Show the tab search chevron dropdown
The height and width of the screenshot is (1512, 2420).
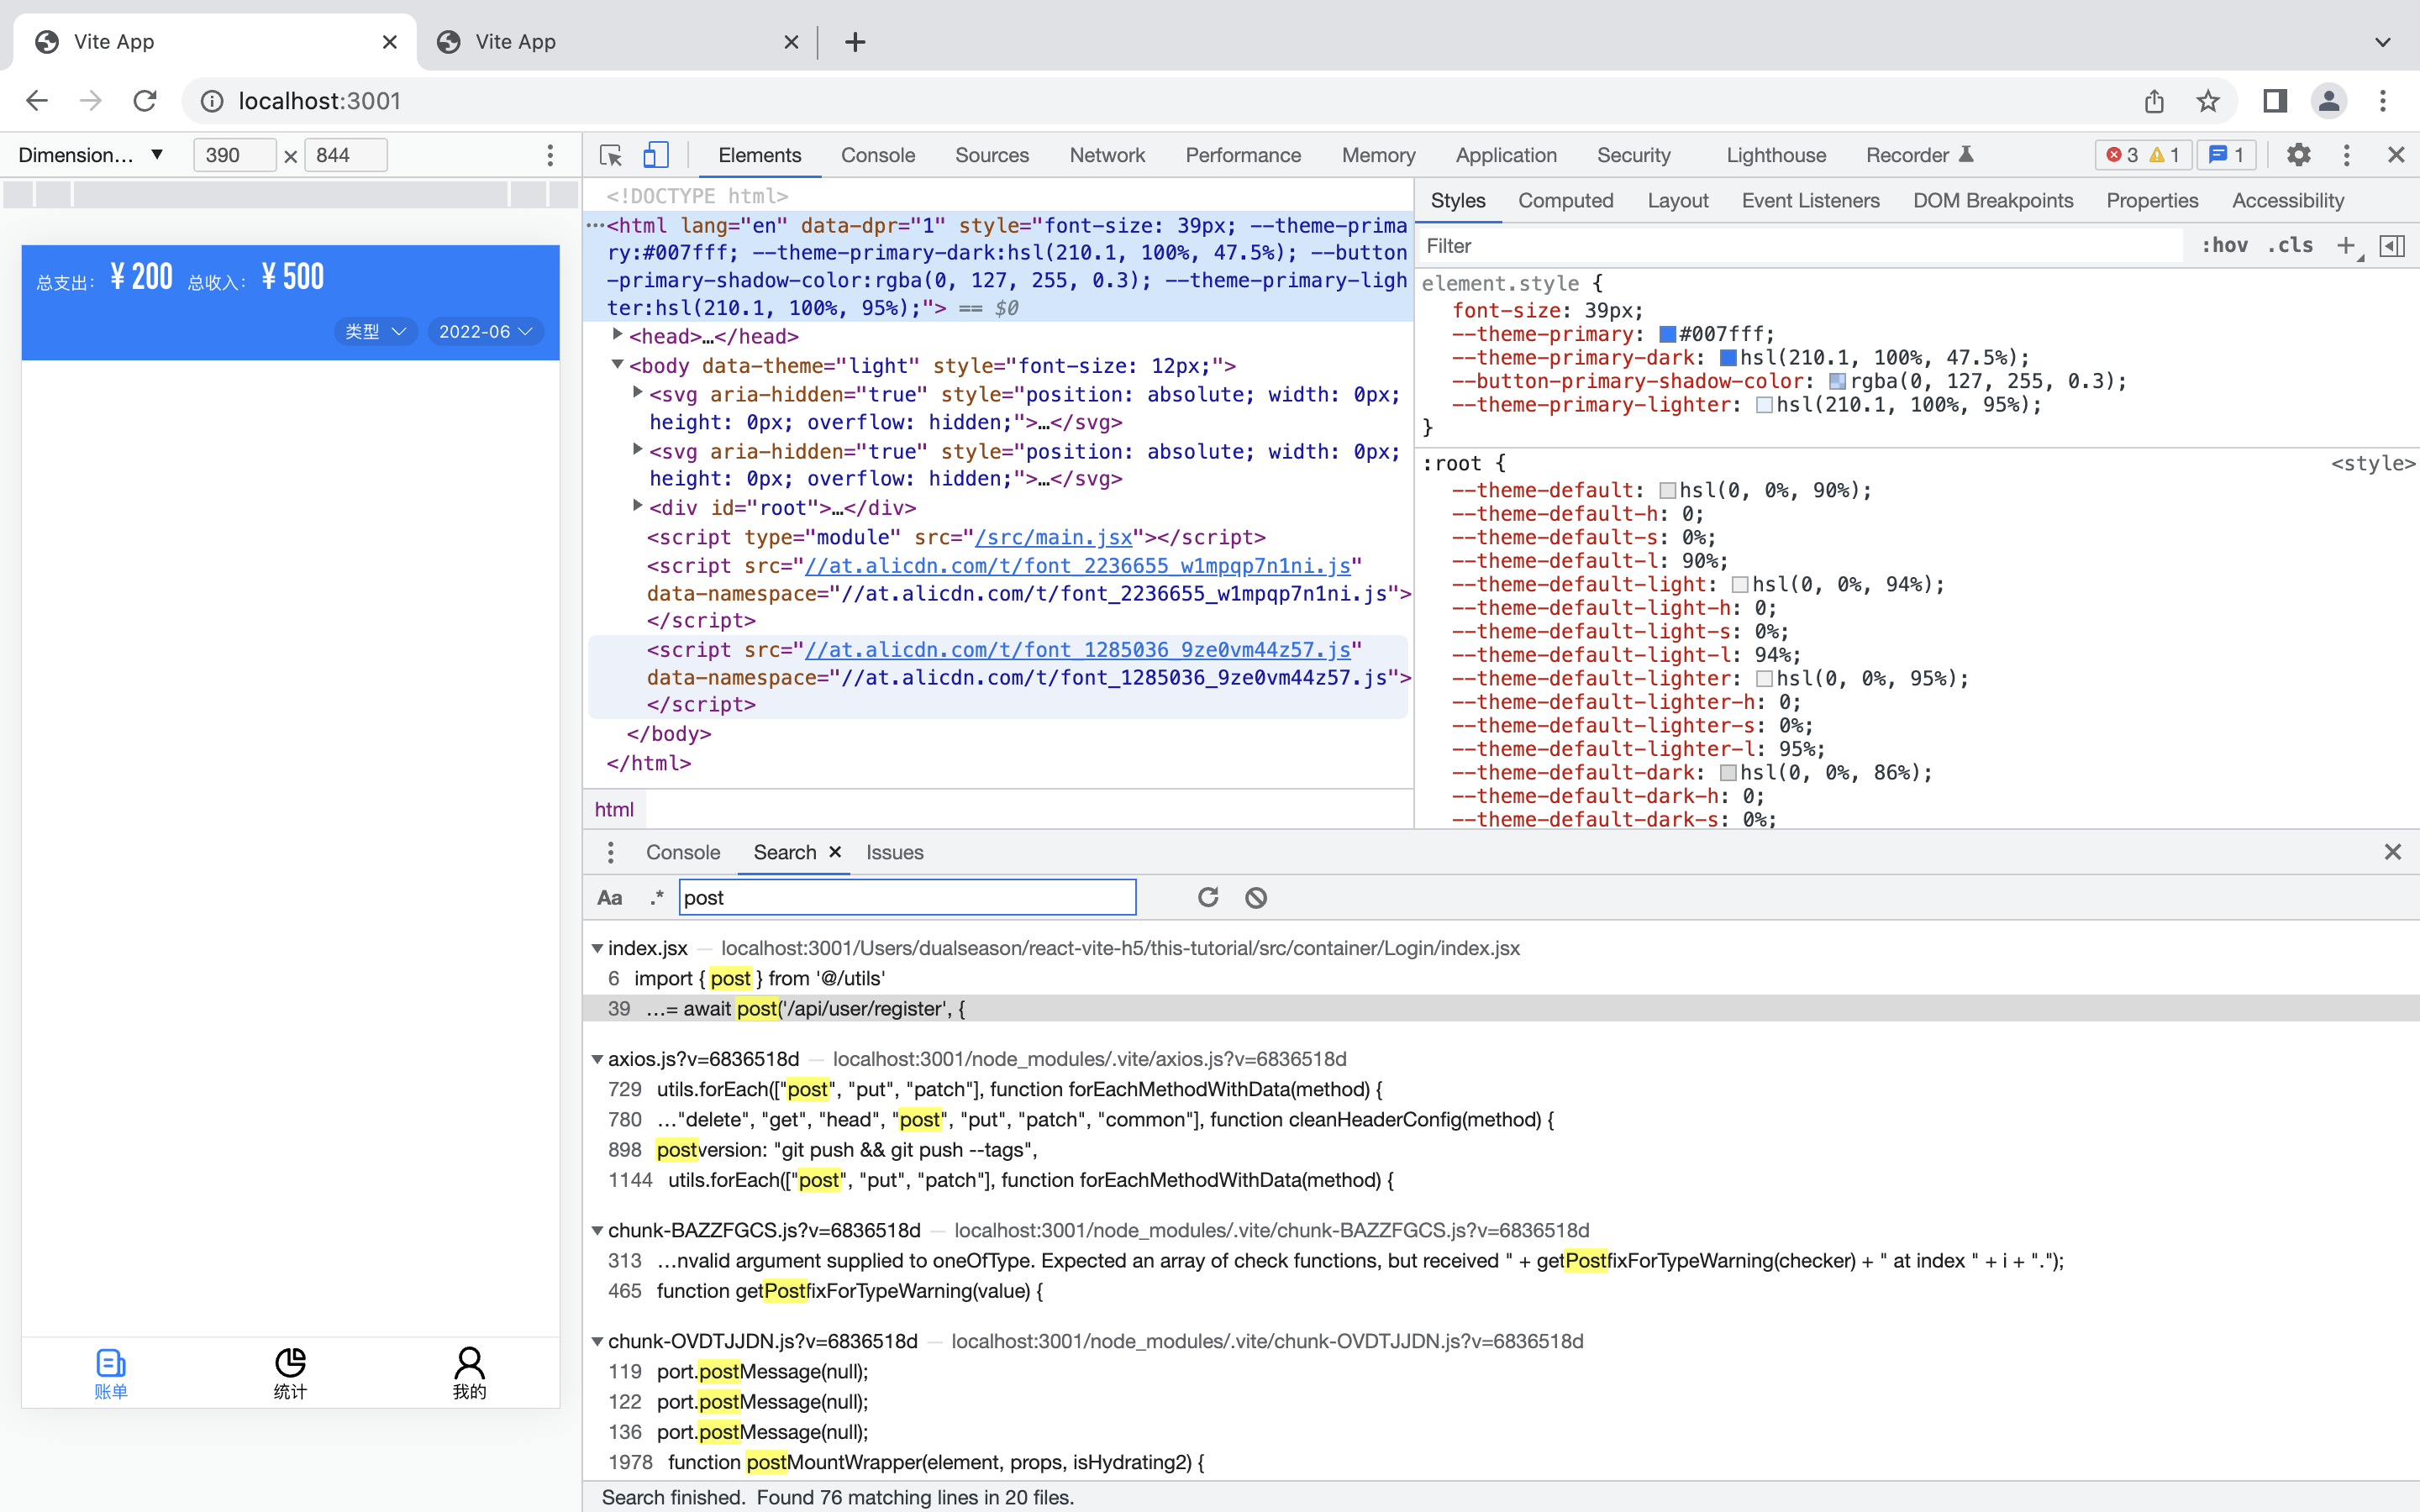(2383, 42)
